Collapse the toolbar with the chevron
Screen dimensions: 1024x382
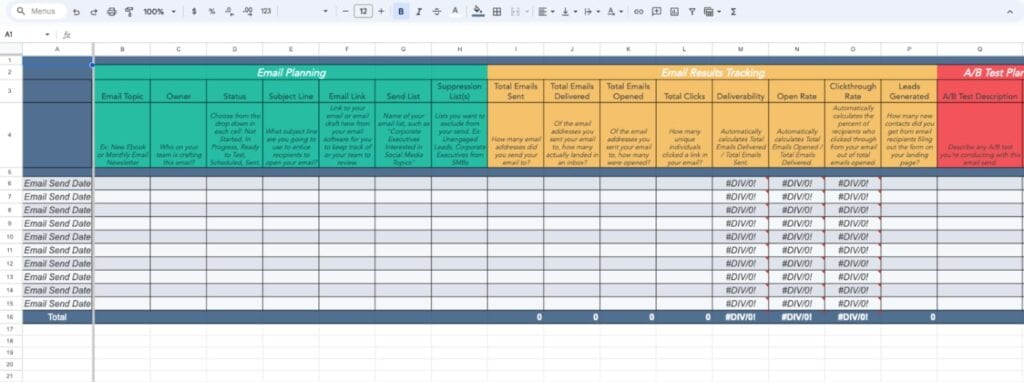[x=1009, y=12]
